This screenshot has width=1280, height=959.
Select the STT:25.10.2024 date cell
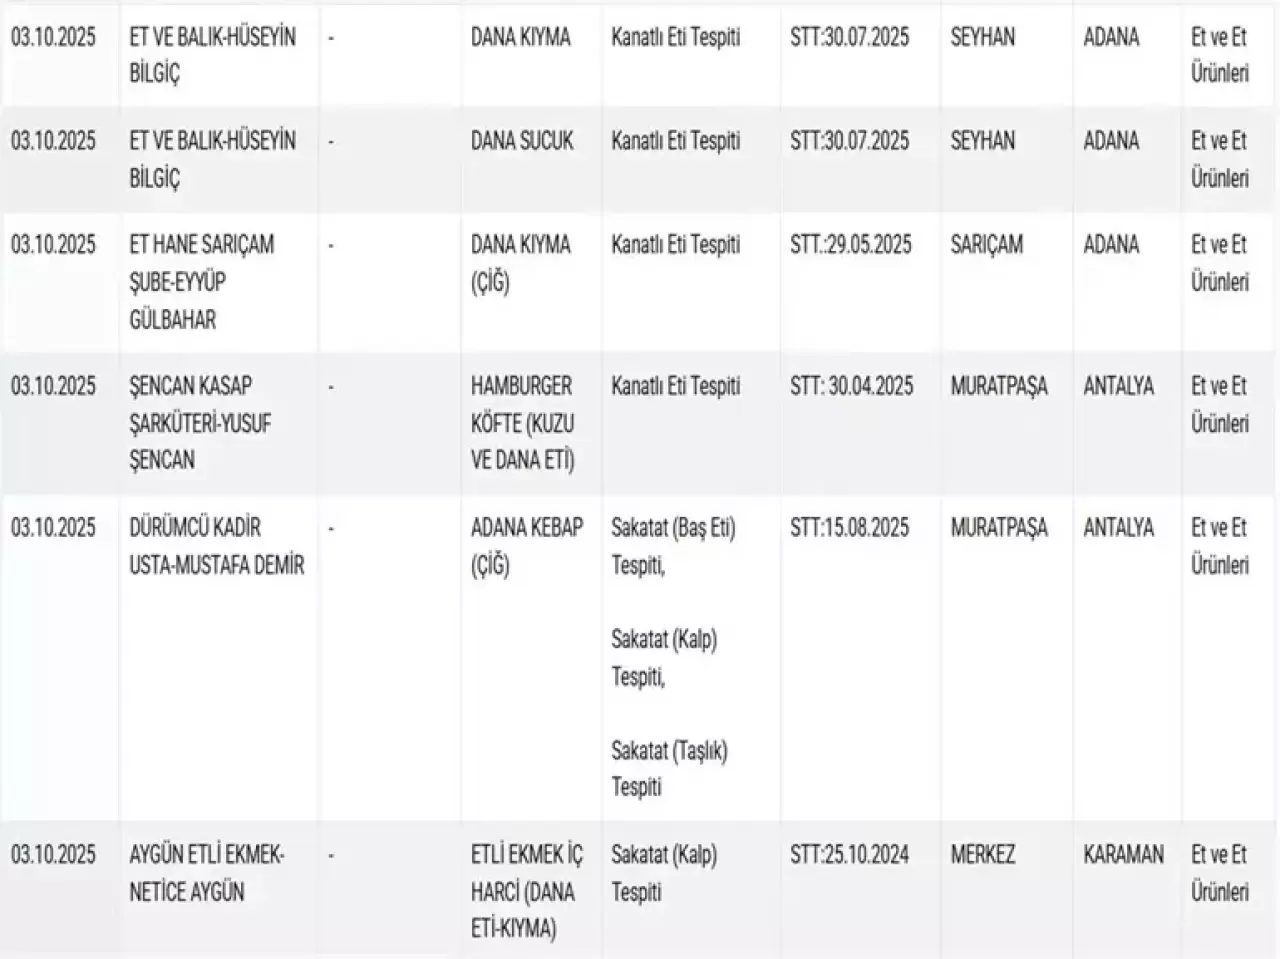[x=849, y=854]
